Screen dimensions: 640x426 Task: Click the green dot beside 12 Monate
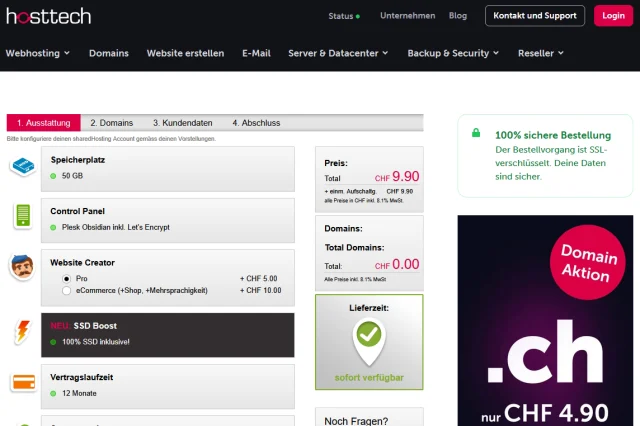(x=53, y=393)
